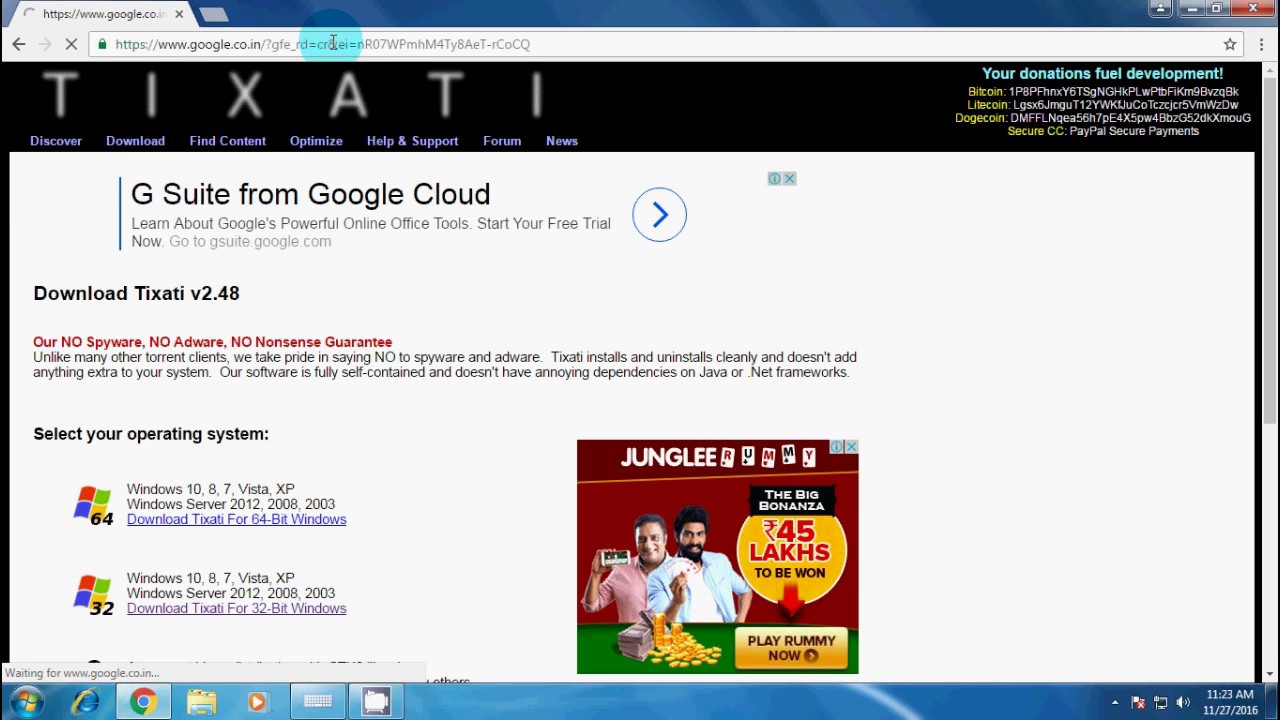Open on-screen keyboard taskbar item
1280x720 pixels.
(318, 702)
